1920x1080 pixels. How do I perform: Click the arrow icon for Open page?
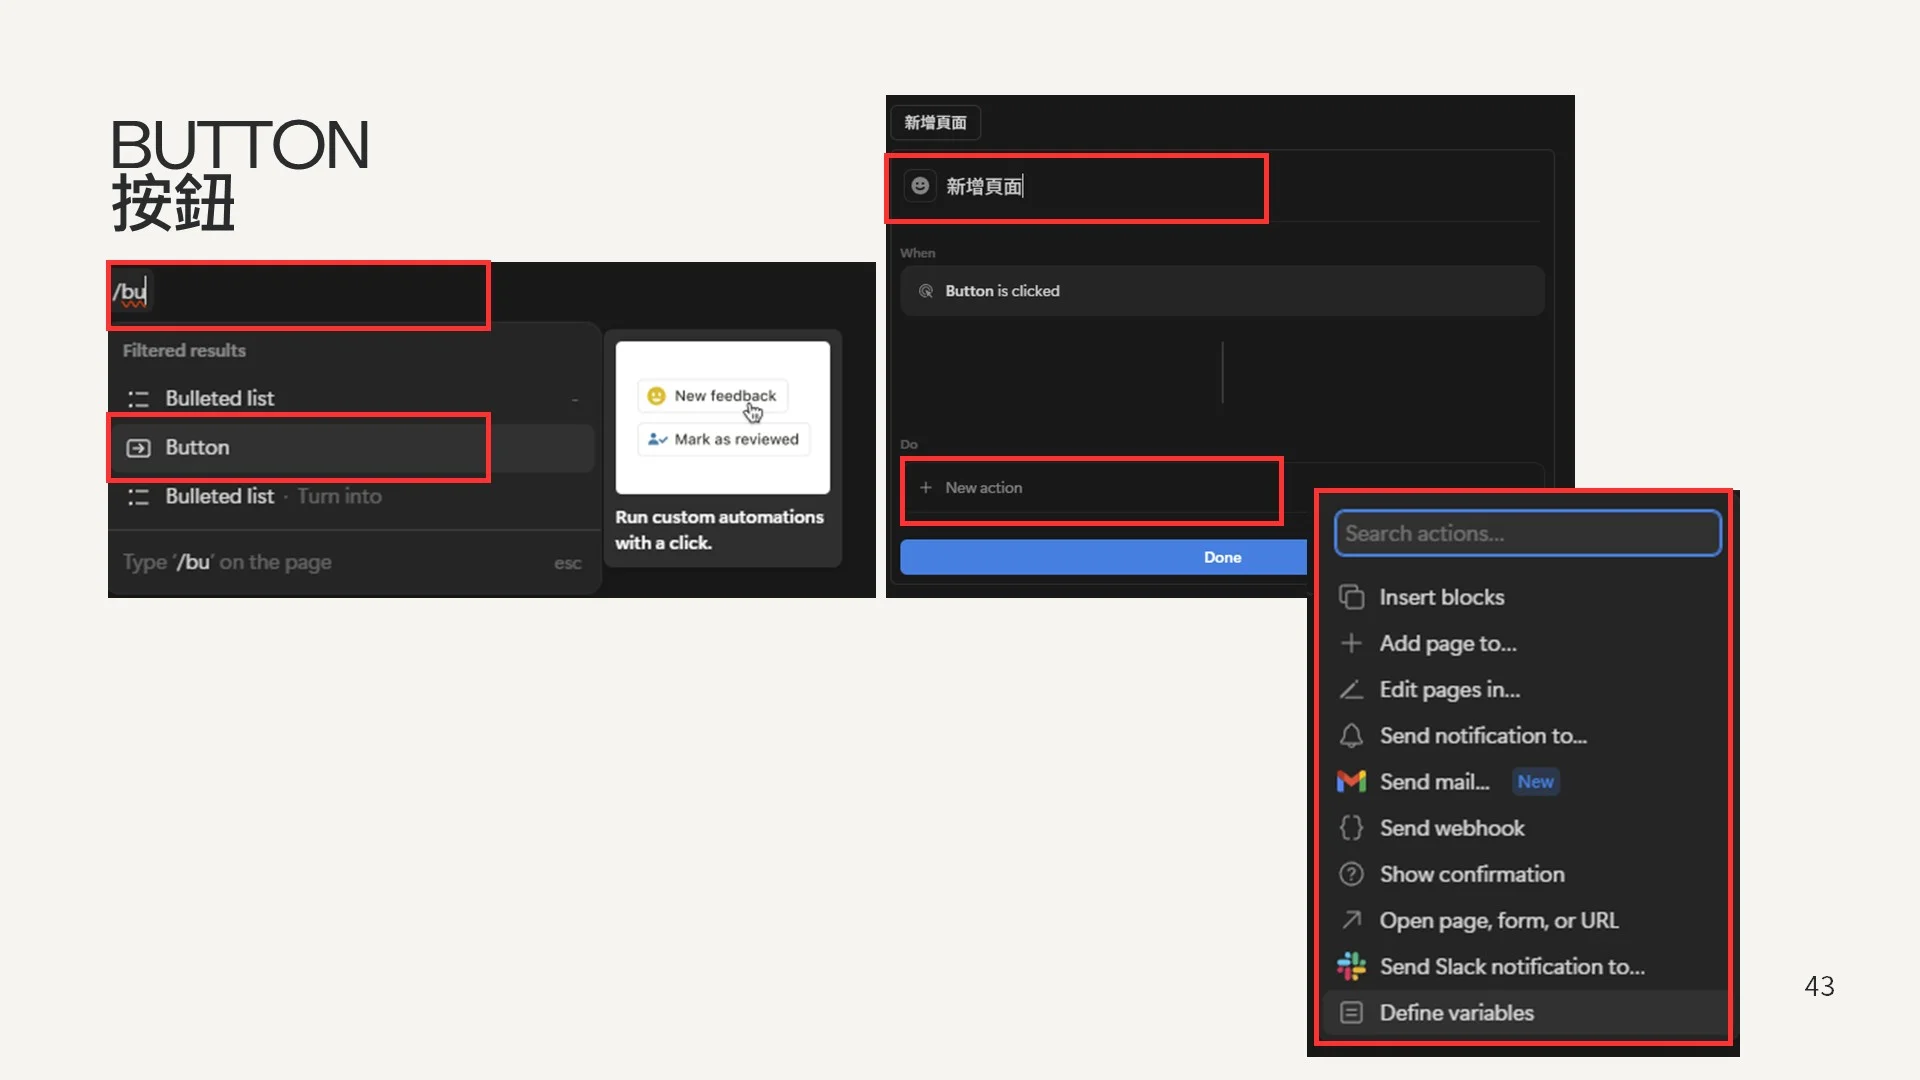pos(1351,920)
